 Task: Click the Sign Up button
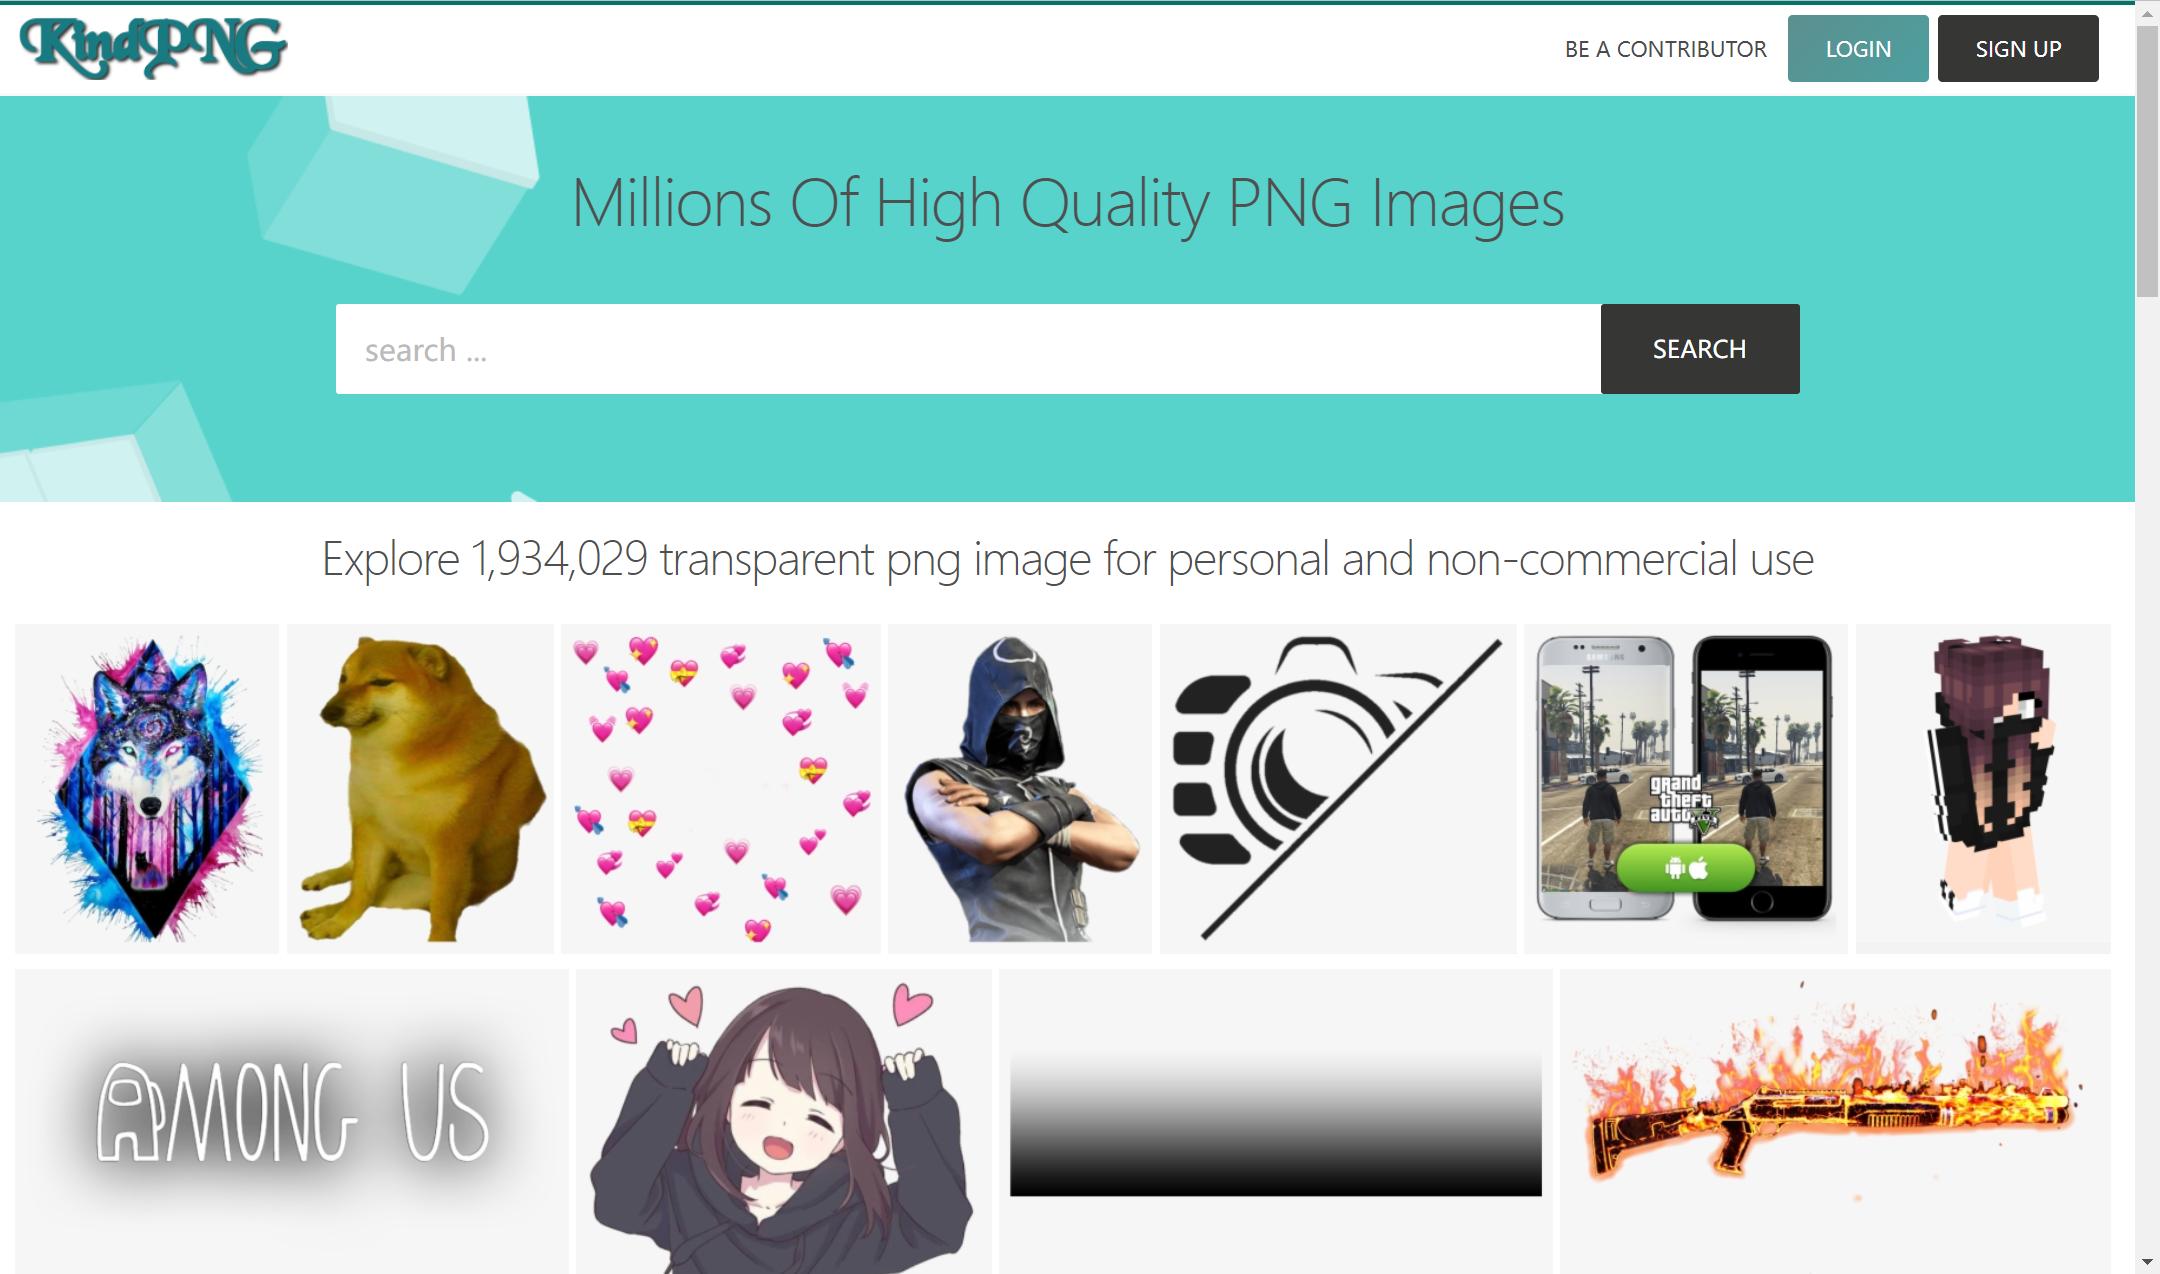pos(2018,49)
